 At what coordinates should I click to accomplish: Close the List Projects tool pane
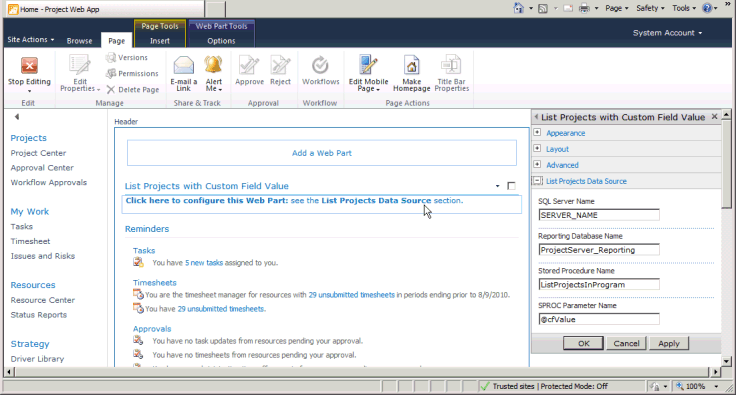click(x=714, y=116)
